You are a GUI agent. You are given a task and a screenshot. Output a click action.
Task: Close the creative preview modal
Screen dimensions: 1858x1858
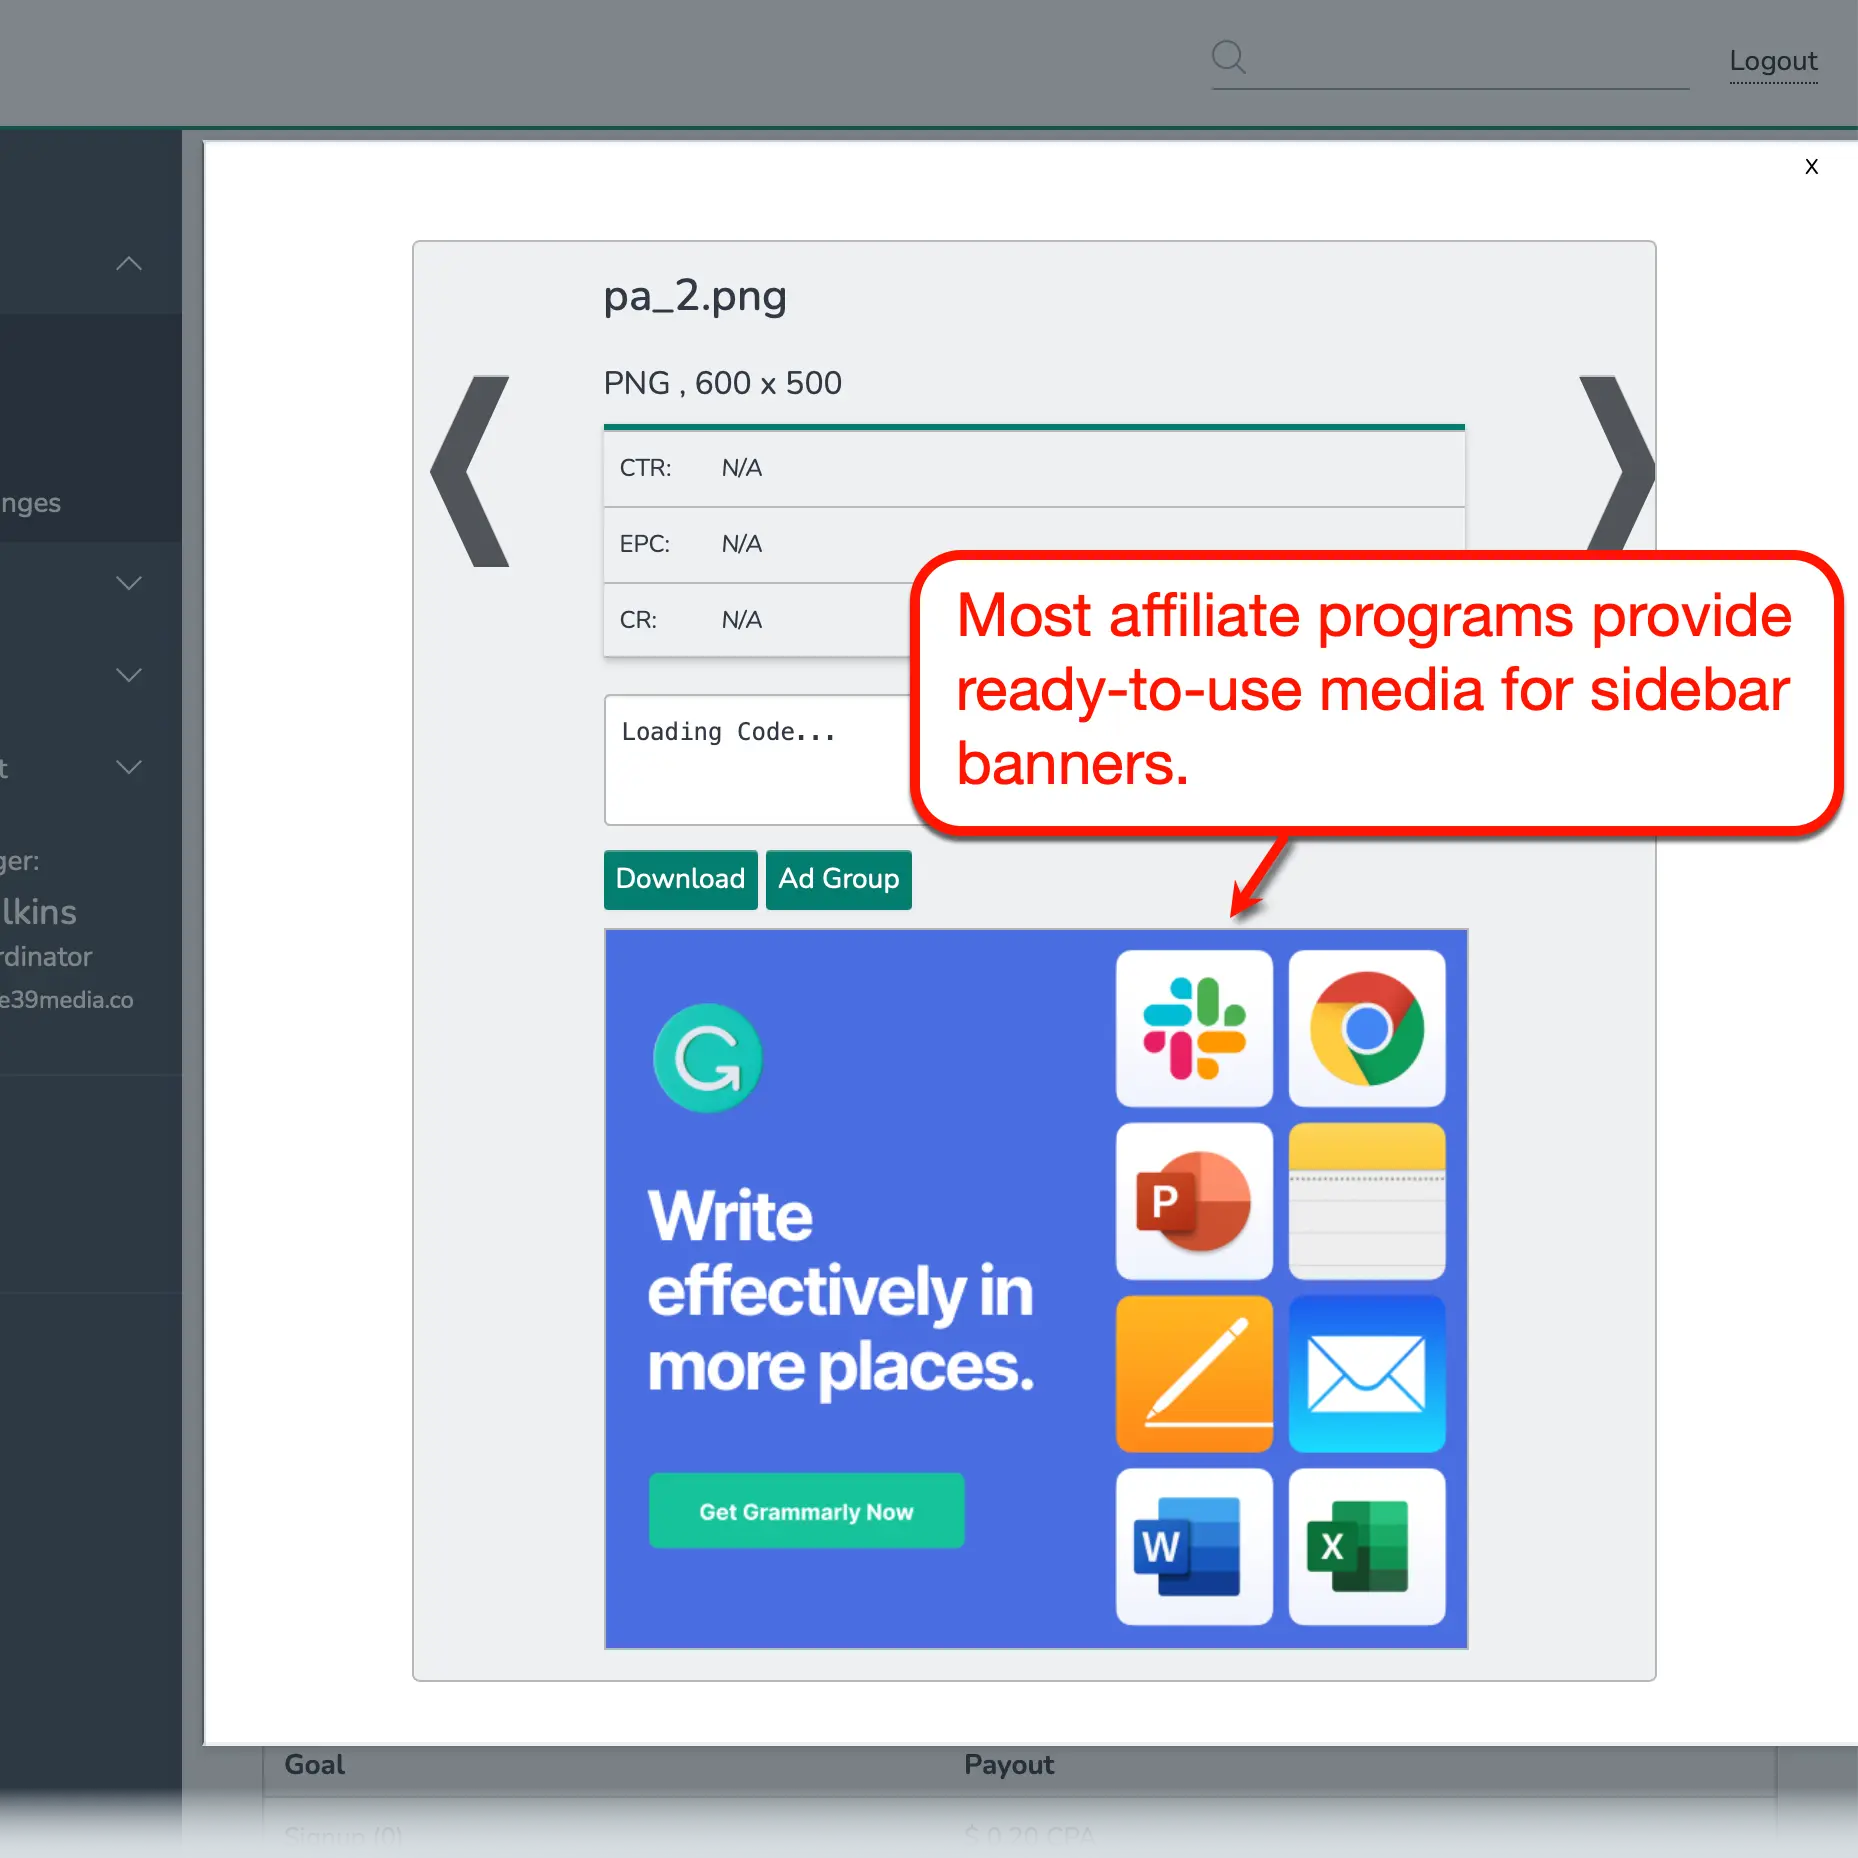tap(1811, 166)
